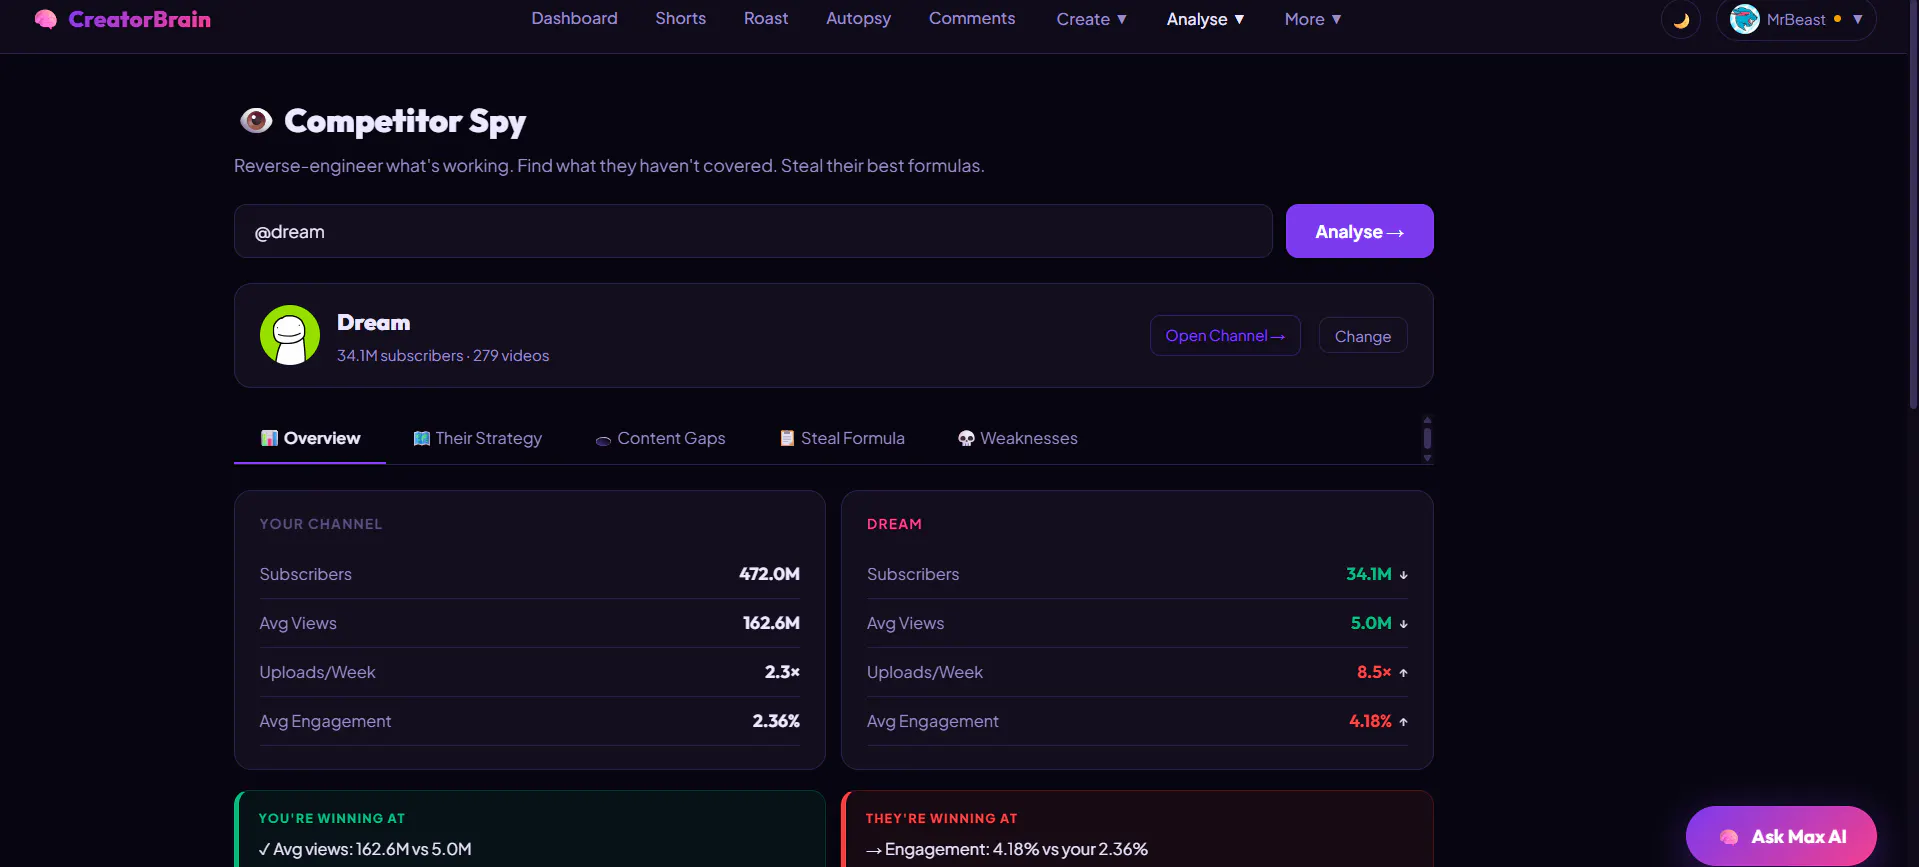The height and width of the screenshot is (867, 1919).
Task: Click the "Reverse-engineer what's working" subtitle
Action: click(x=609, y=166)
